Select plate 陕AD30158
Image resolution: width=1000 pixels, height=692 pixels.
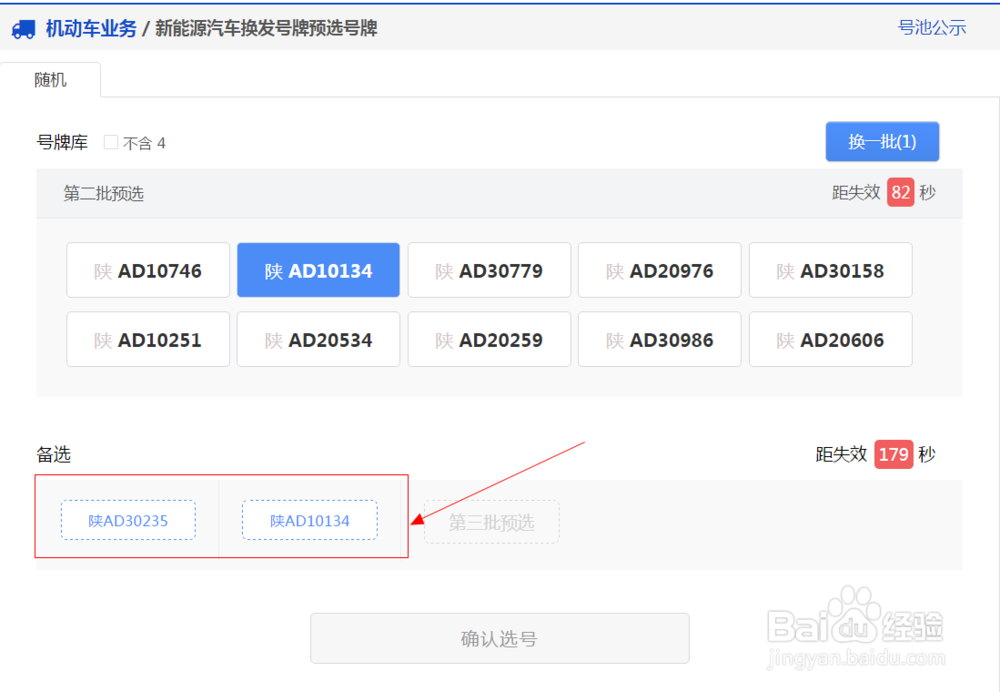tap(830, 270)
